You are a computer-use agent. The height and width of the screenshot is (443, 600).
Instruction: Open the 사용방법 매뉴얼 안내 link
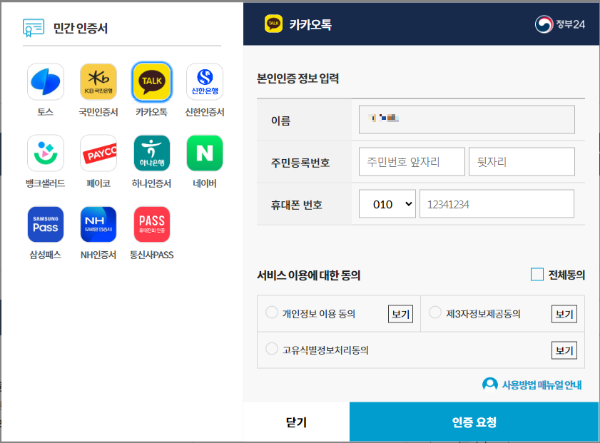tap(542, 385)
